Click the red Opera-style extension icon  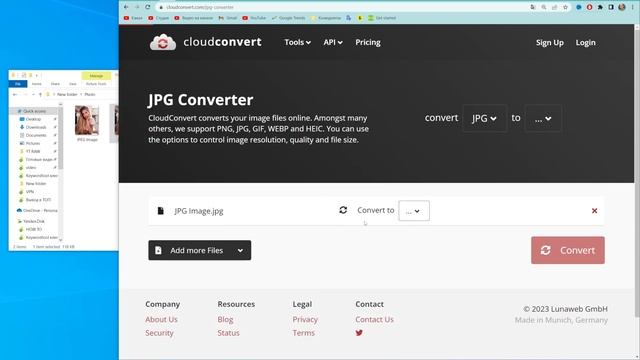[589, 7]
